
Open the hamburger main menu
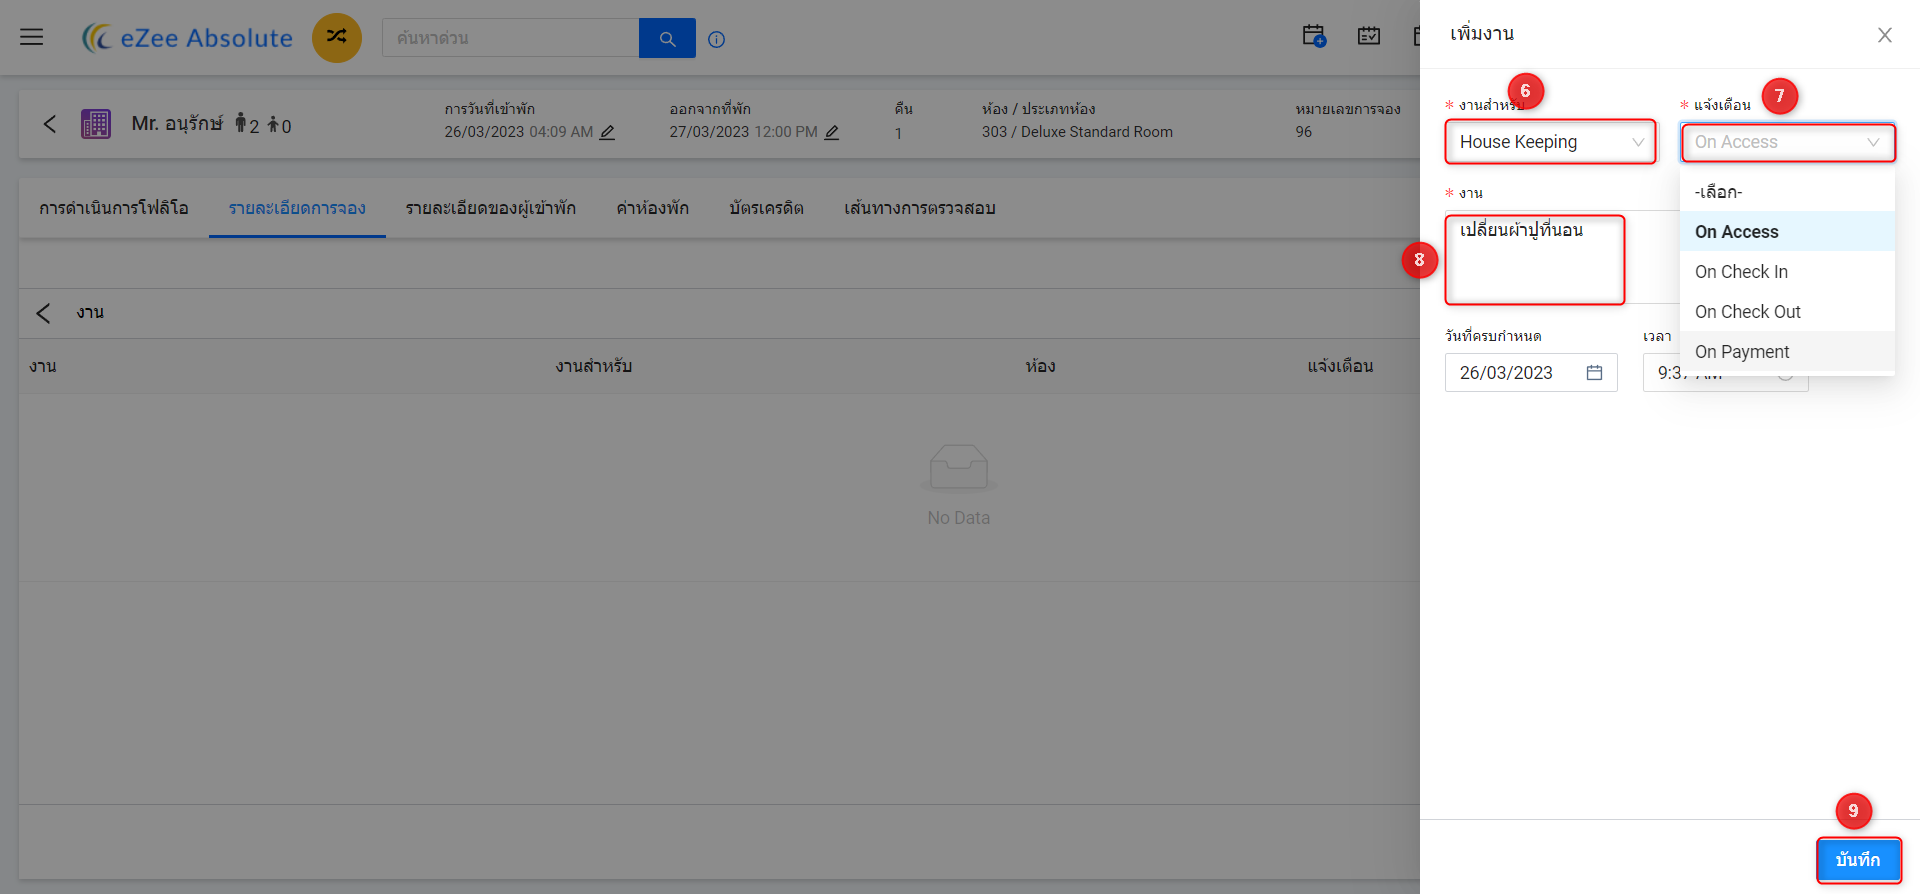(x=32, y=37)
